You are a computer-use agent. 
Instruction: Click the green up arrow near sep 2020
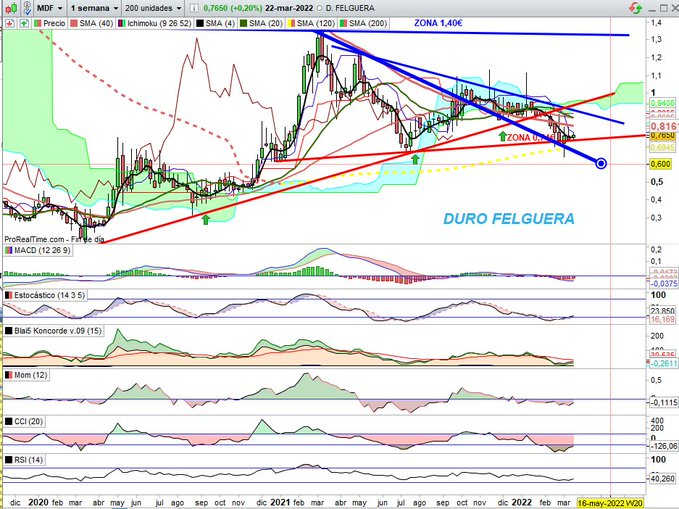[x=206, y=219]
